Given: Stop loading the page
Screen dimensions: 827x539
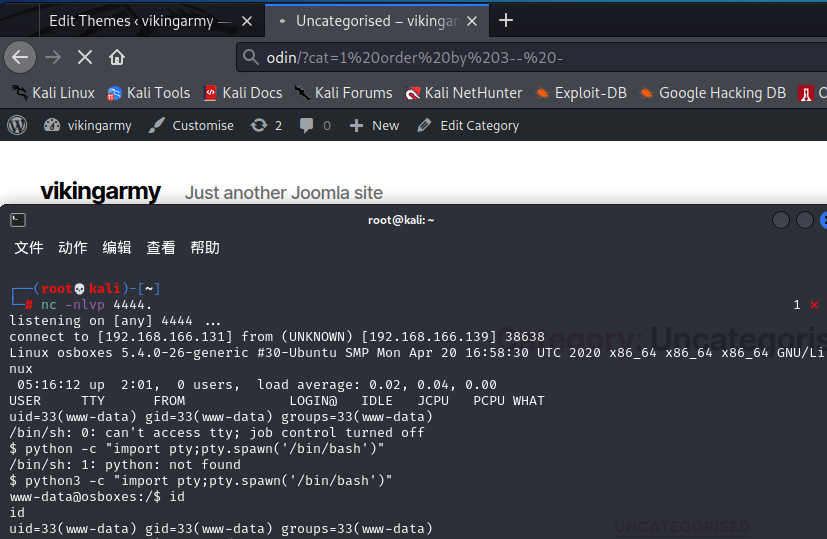Looking at the screenshot, I should [x=85, y=57].
